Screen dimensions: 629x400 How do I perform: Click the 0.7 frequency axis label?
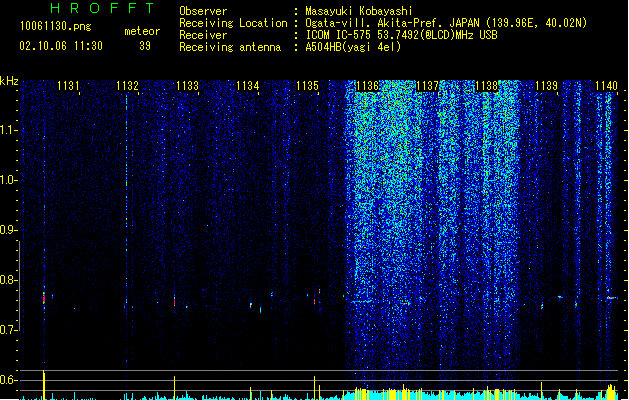tap(8, 330)
